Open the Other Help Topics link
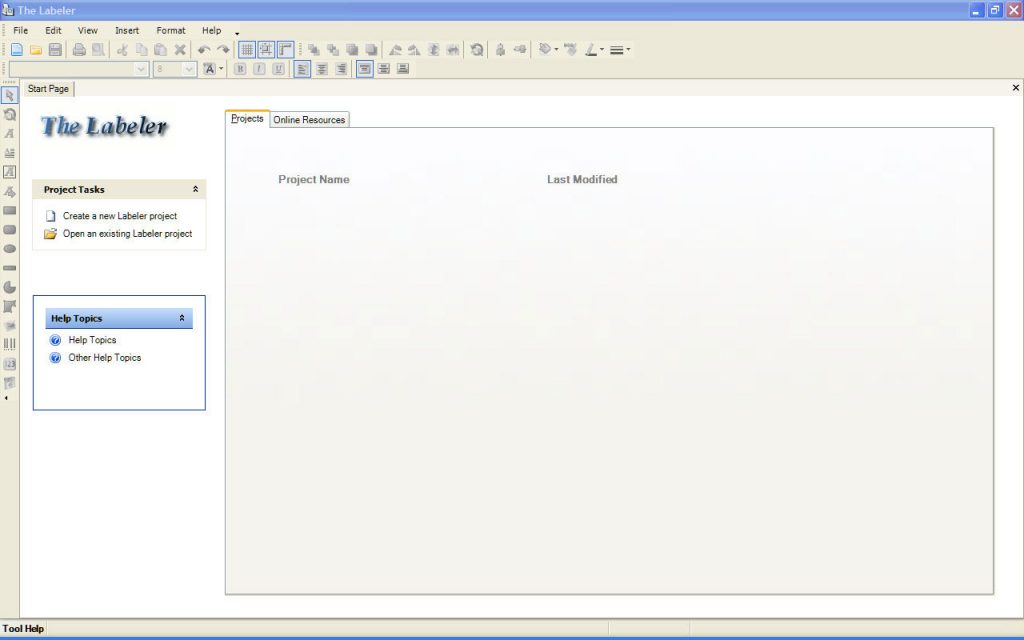This screenshot has height=640, width=1024. point(104,358)
